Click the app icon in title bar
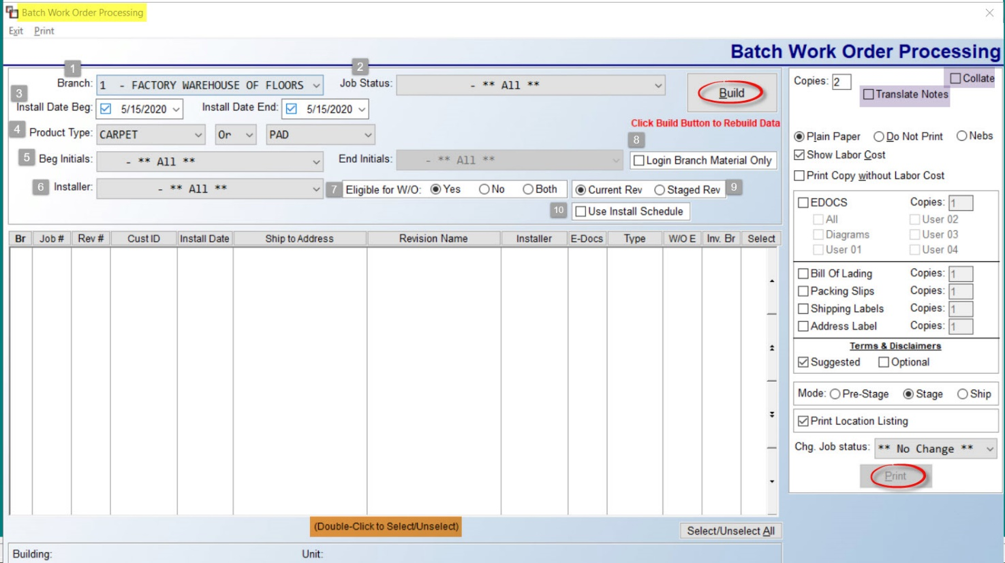The image size is (1005, 563). pyautogui.click(x=12, y=12)
